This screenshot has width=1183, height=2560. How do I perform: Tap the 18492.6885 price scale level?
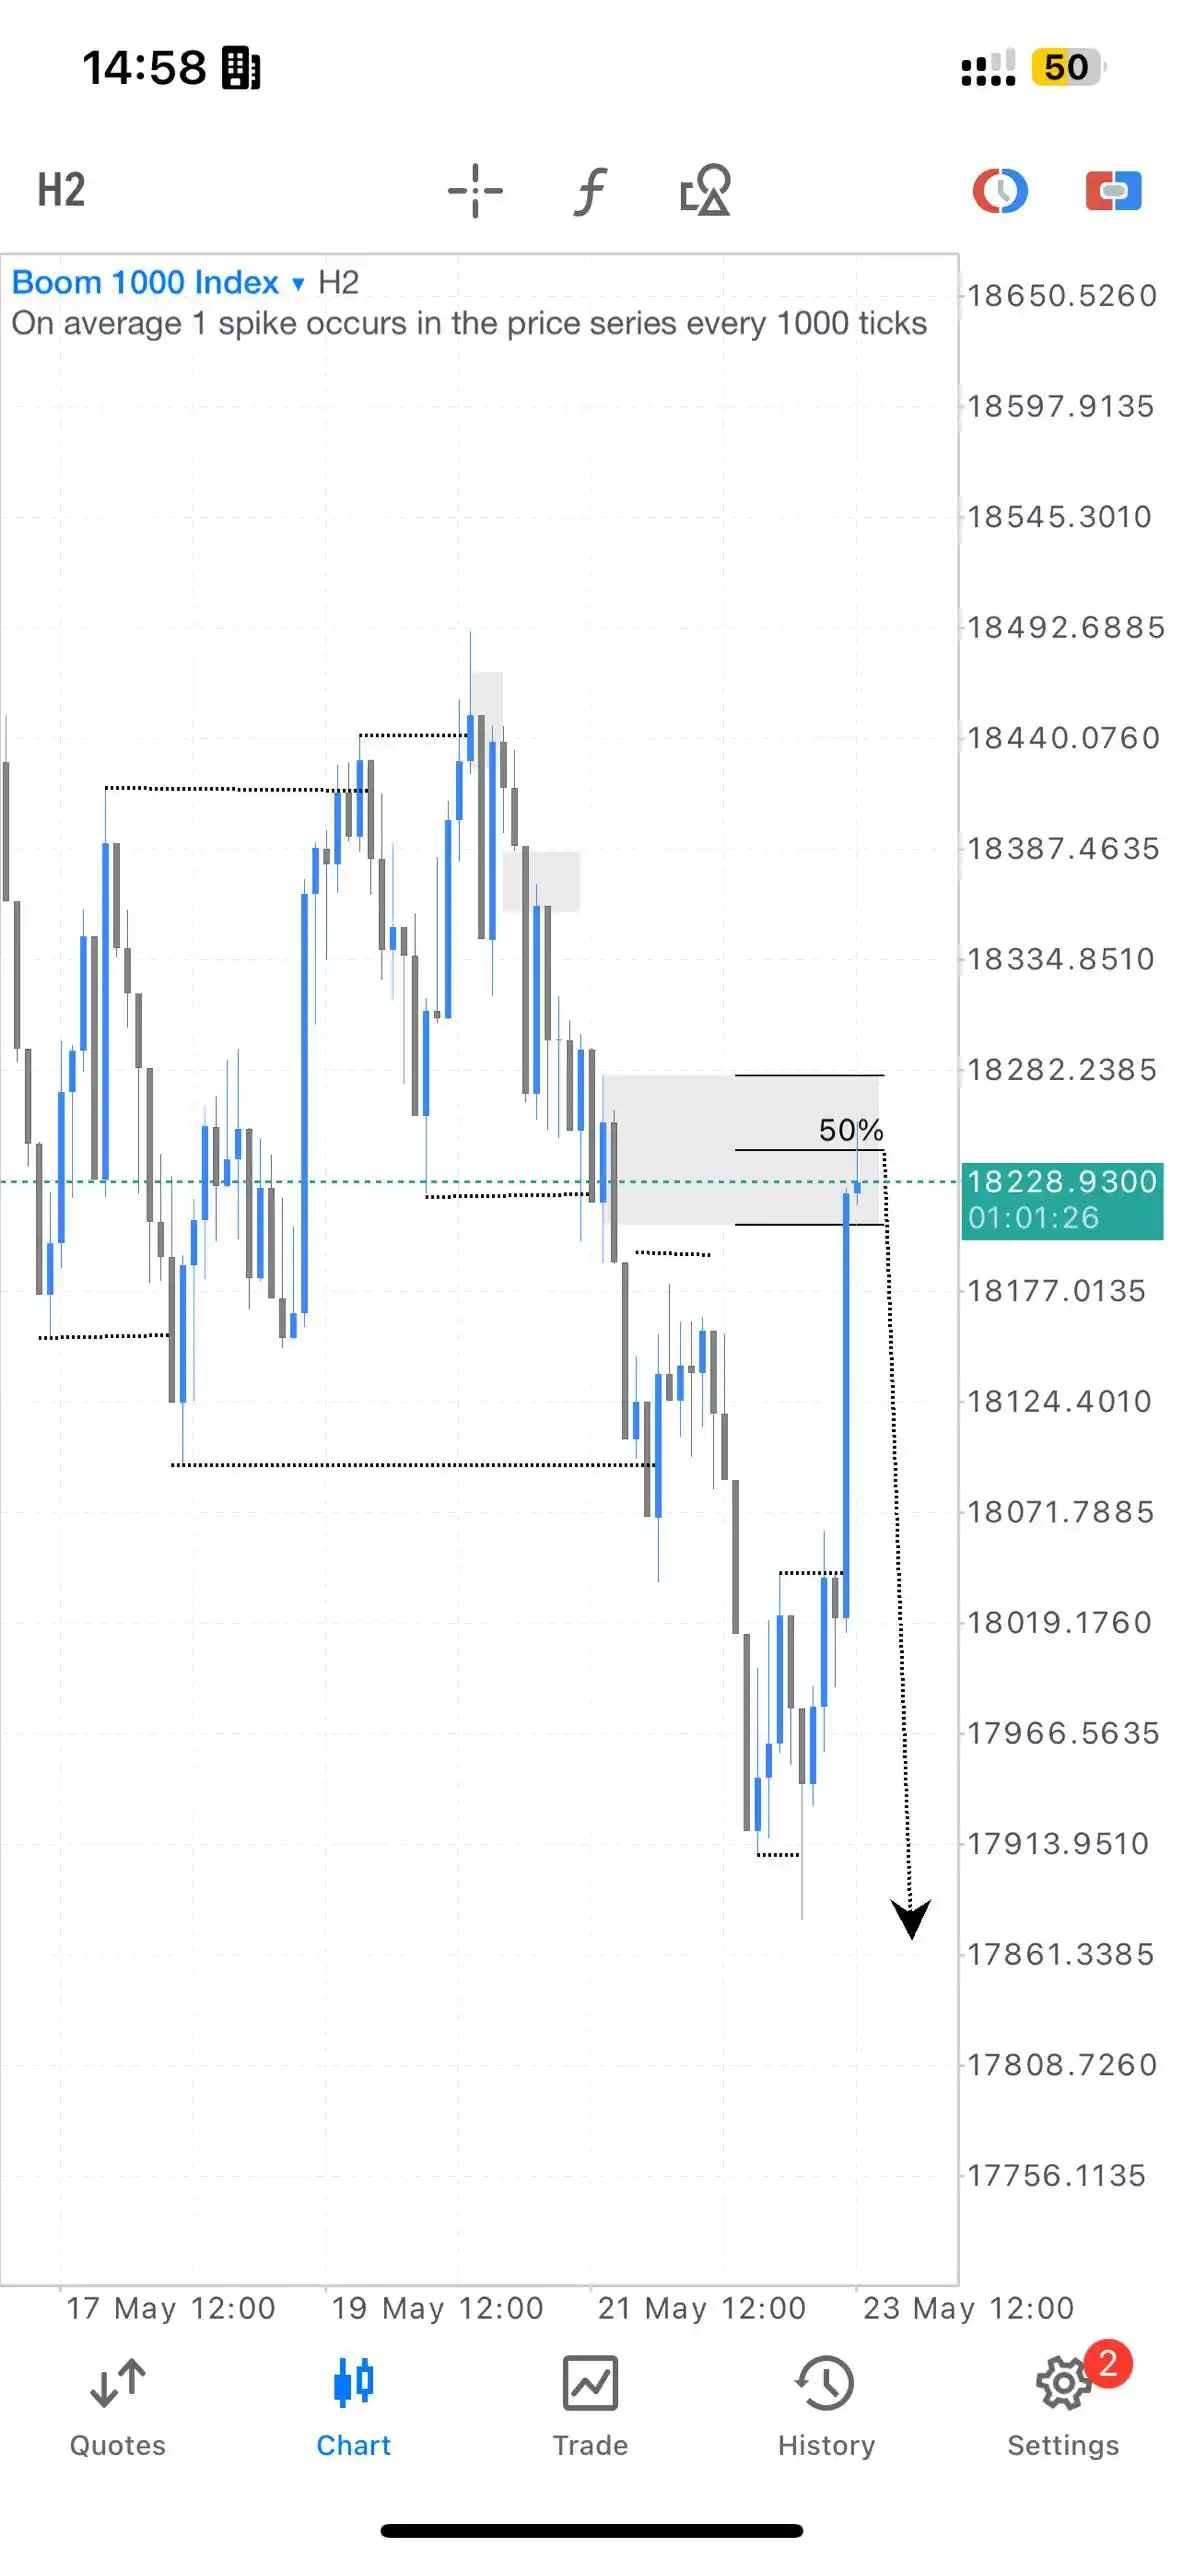[1066, 628]
